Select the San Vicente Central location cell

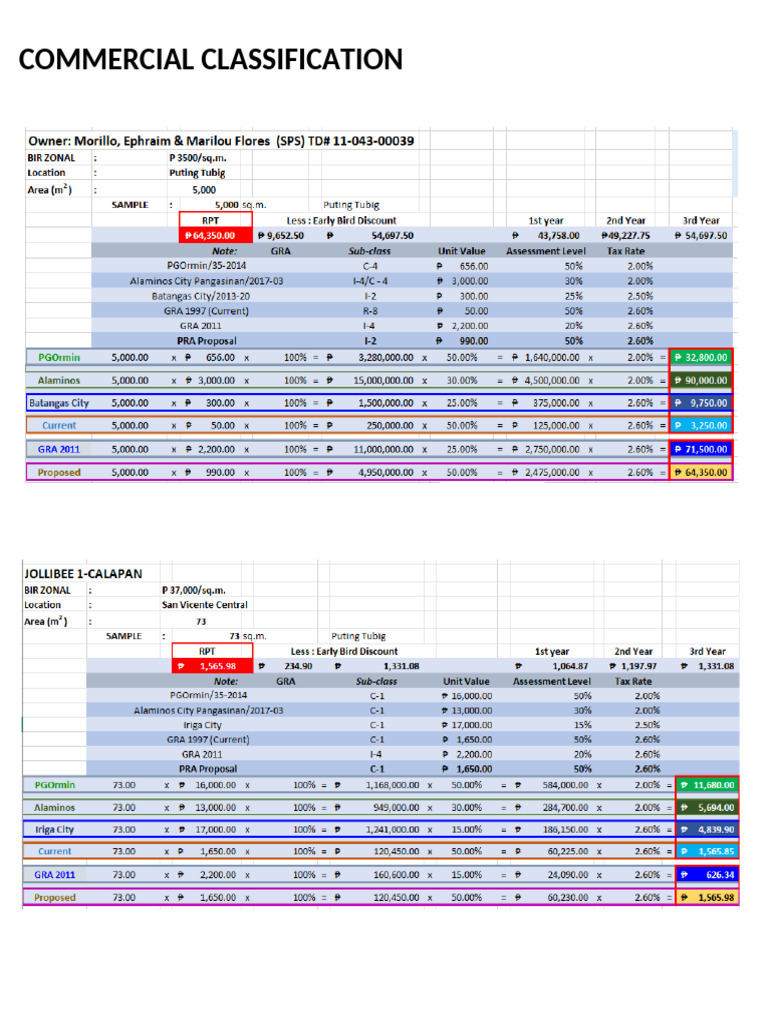(205, 605)
